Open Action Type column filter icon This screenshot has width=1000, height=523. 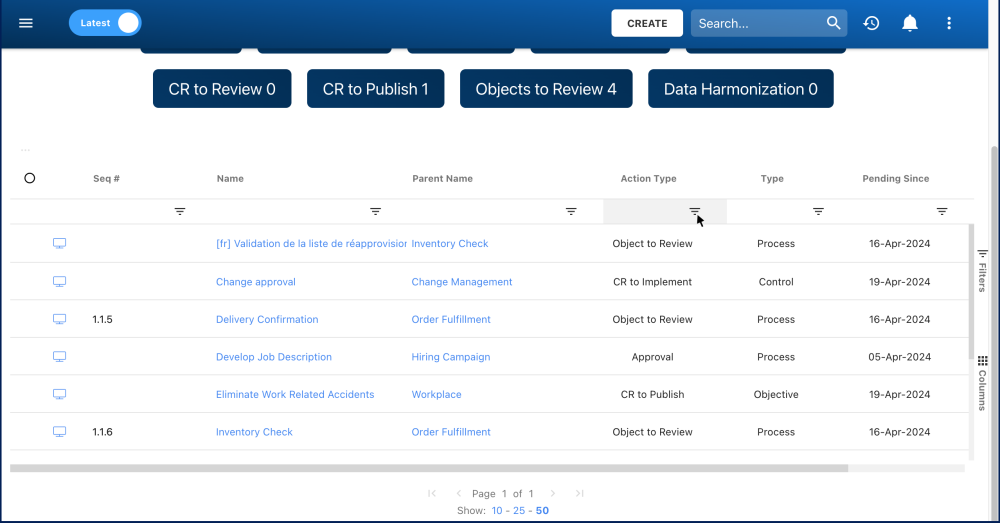695,211
